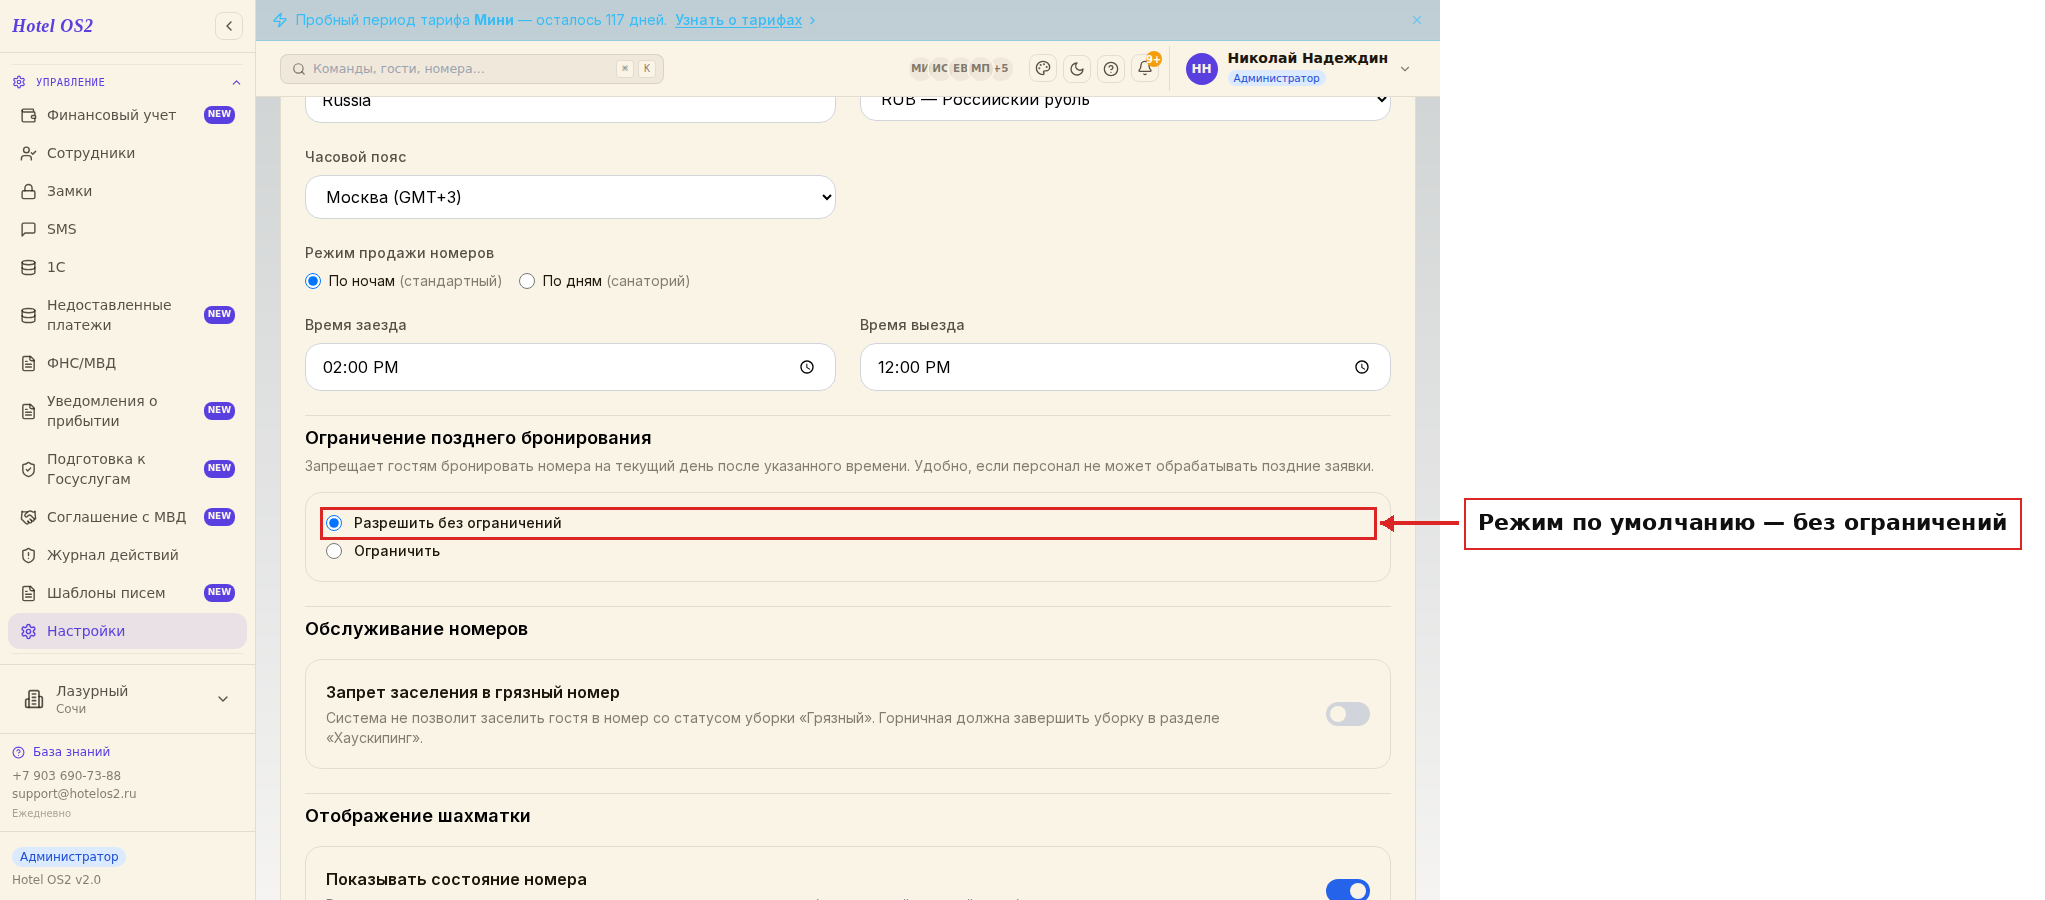
Task: Open check-in time clock picker
Action: (807, 367)
